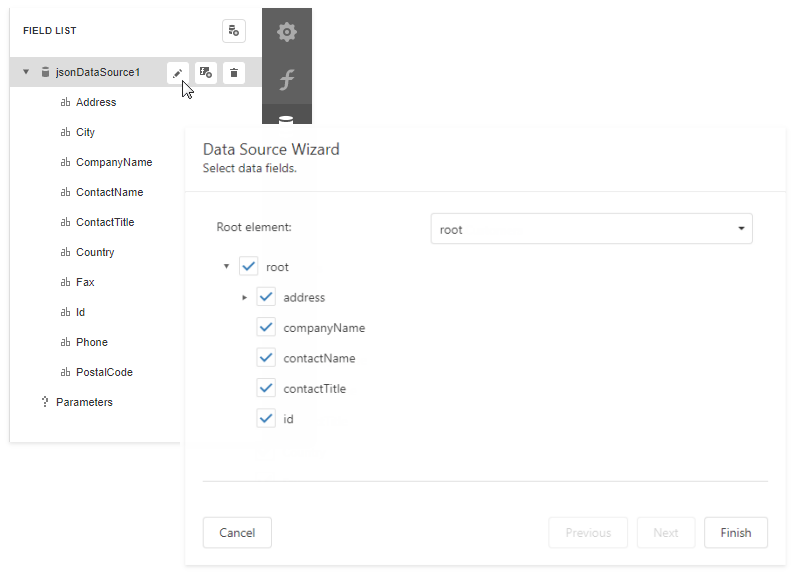Click the ab icon beside ContactName field

(65, 192)
